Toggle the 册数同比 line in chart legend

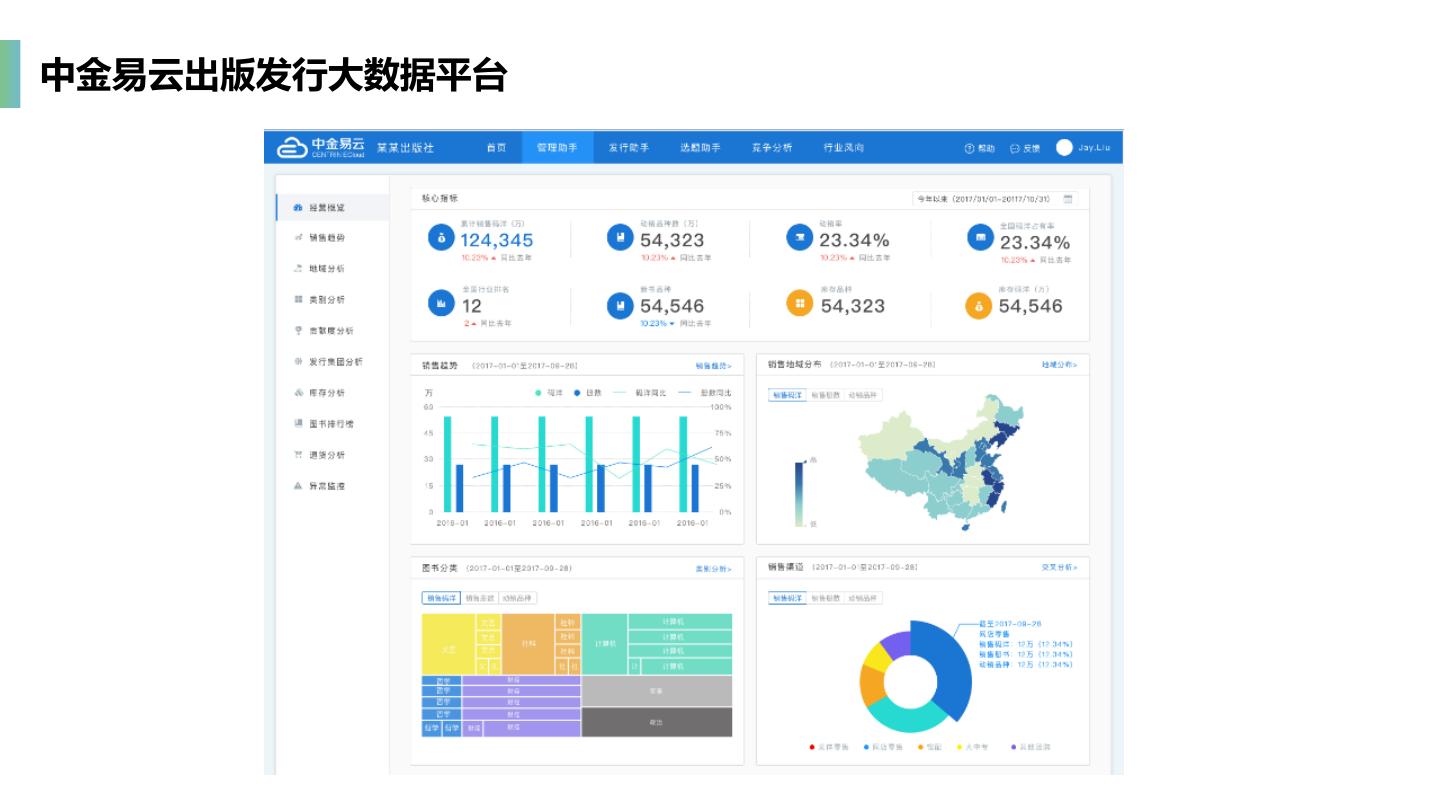(705, 393)
